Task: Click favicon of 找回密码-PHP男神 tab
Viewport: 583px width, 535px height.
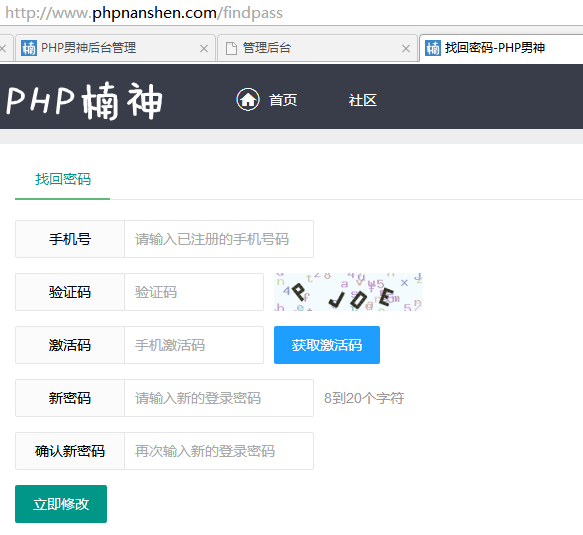Action: pyautogui.click(x=433, y=48)
